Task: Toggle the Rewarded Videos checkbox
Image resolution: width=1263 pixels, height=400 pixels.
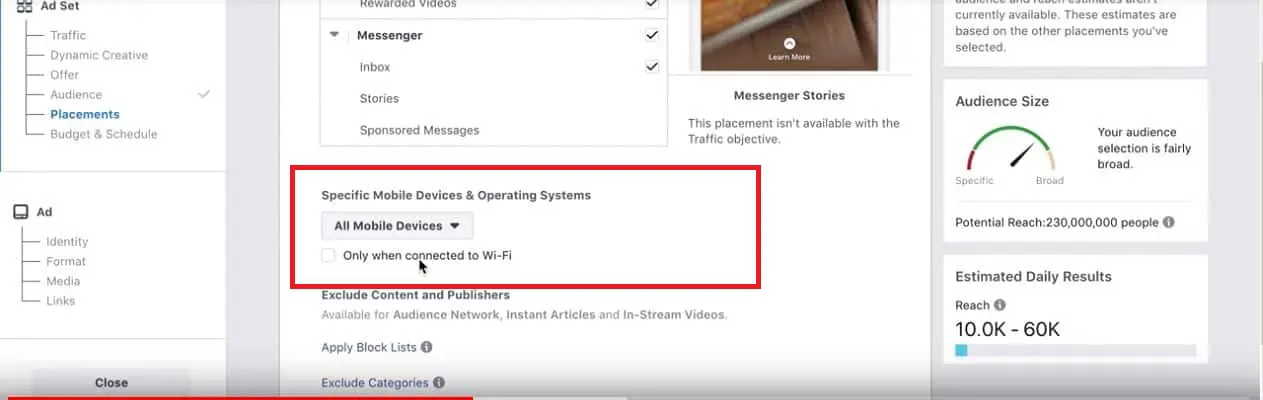Action: 652,4
